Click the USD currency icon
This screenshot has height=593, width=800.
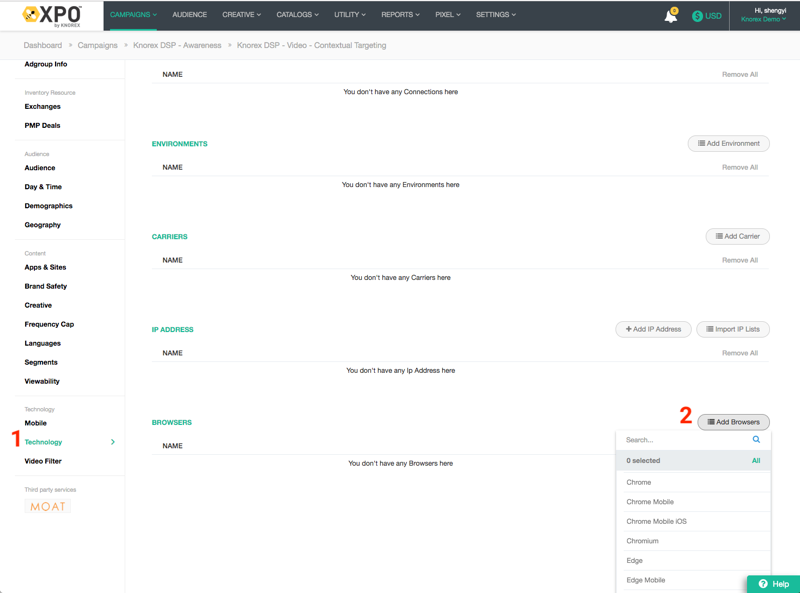point(697,16)
